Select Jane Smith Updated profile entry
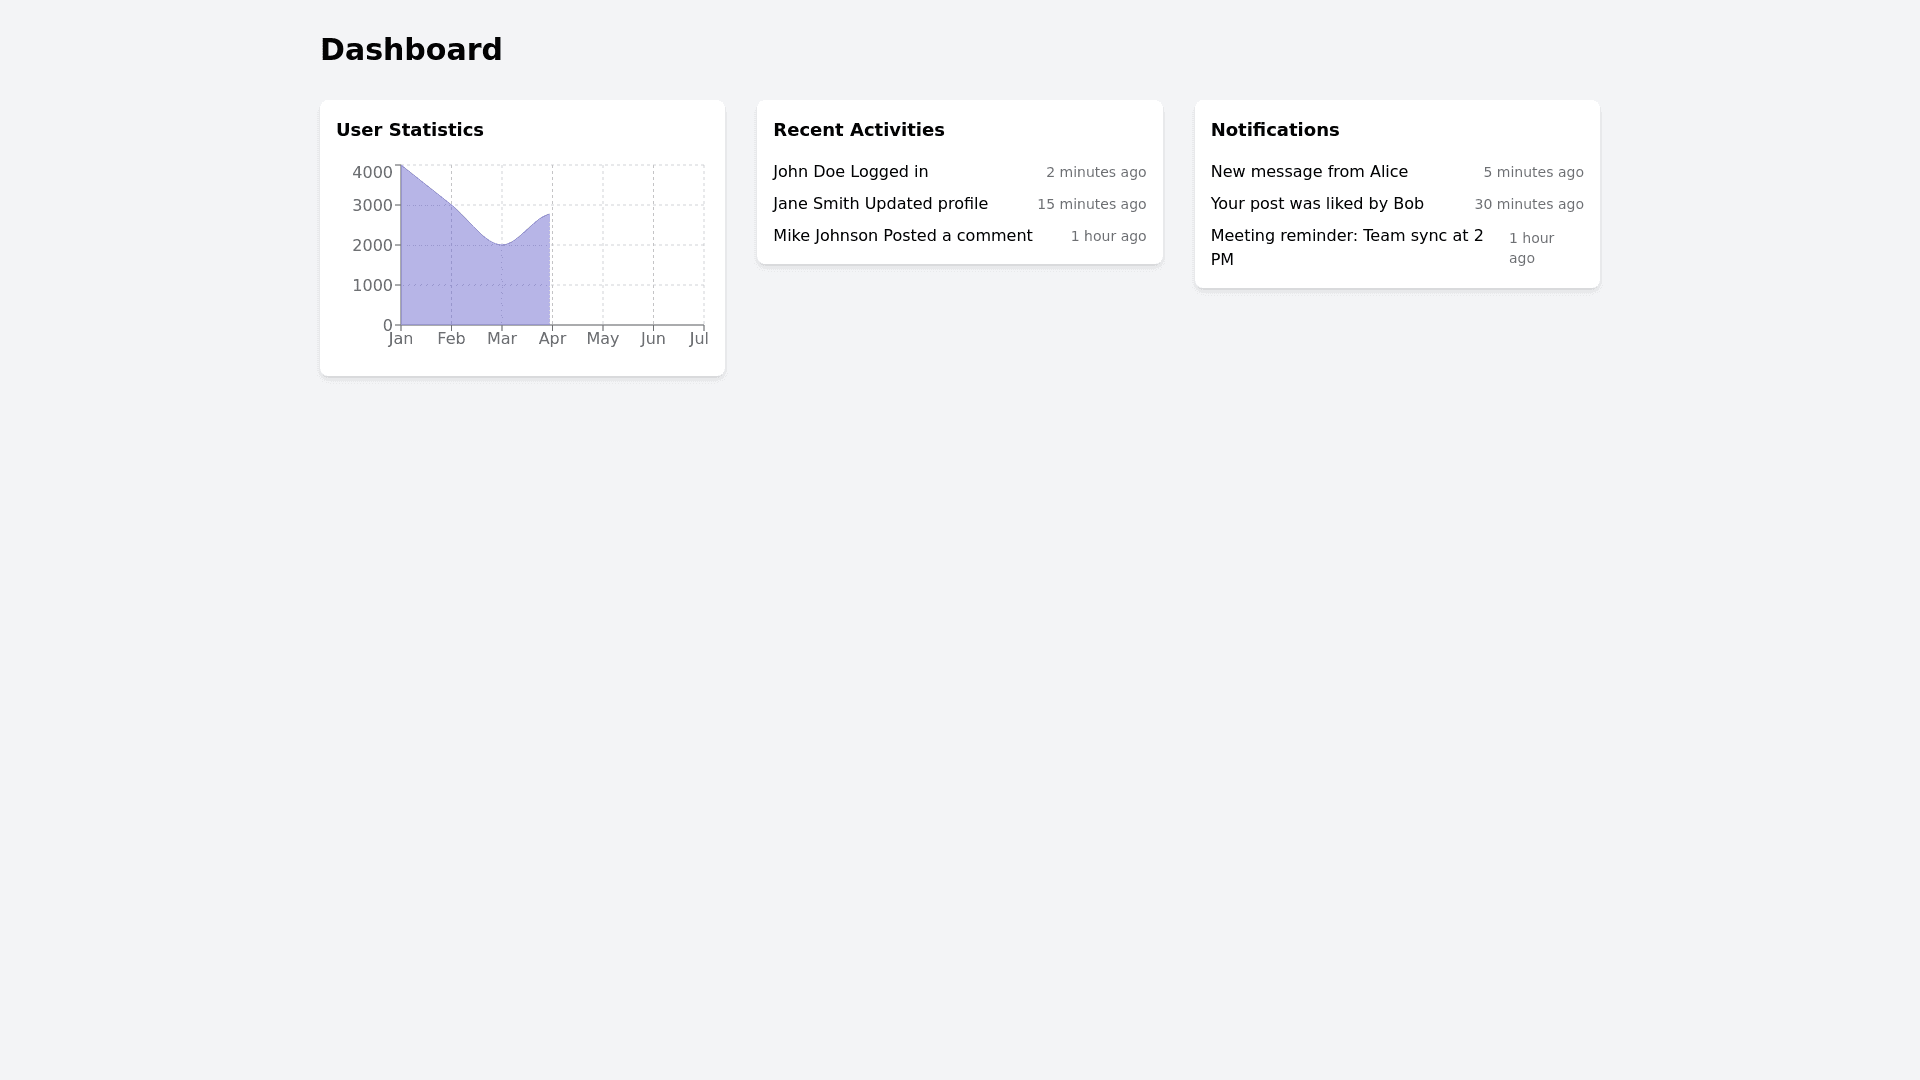The width and height of the screenshot is (1920, 1080). [x=880, y=204]
